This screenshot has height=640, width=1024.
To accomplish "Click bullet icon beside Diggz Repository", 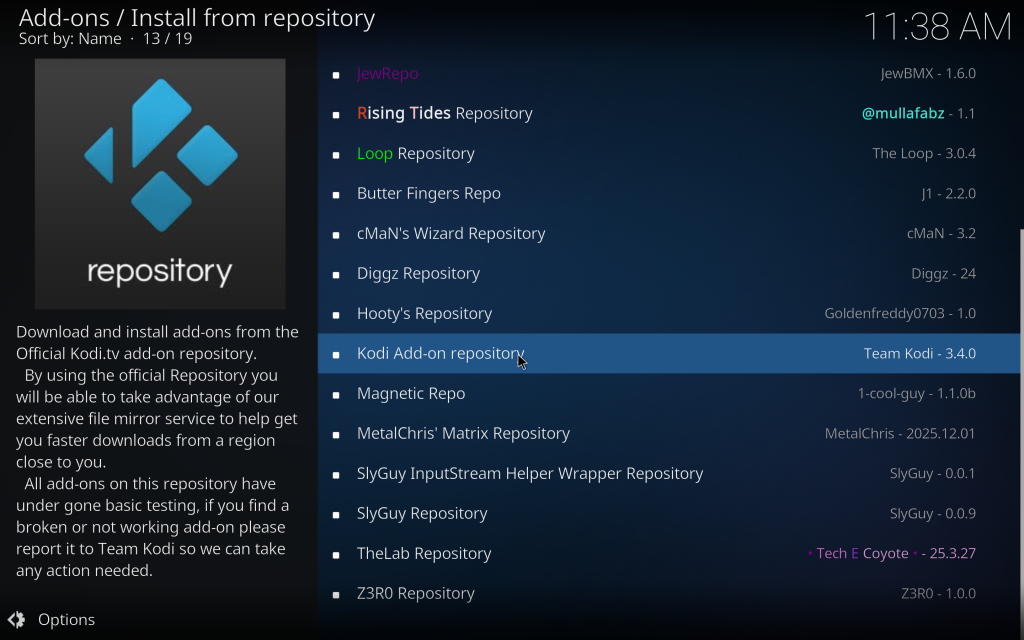I will [x=336, y=274].
